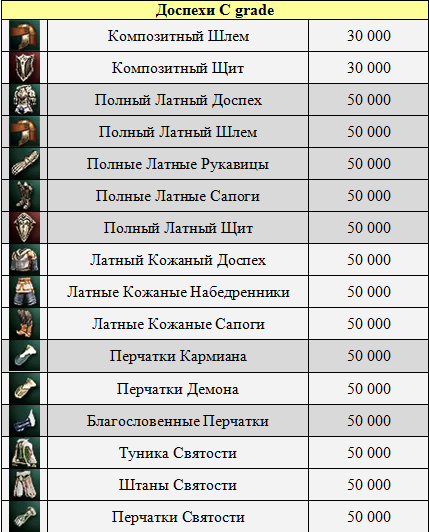
Task: Select the Полные Латные Рукавицы gauntlets icon
Action: 24,164
